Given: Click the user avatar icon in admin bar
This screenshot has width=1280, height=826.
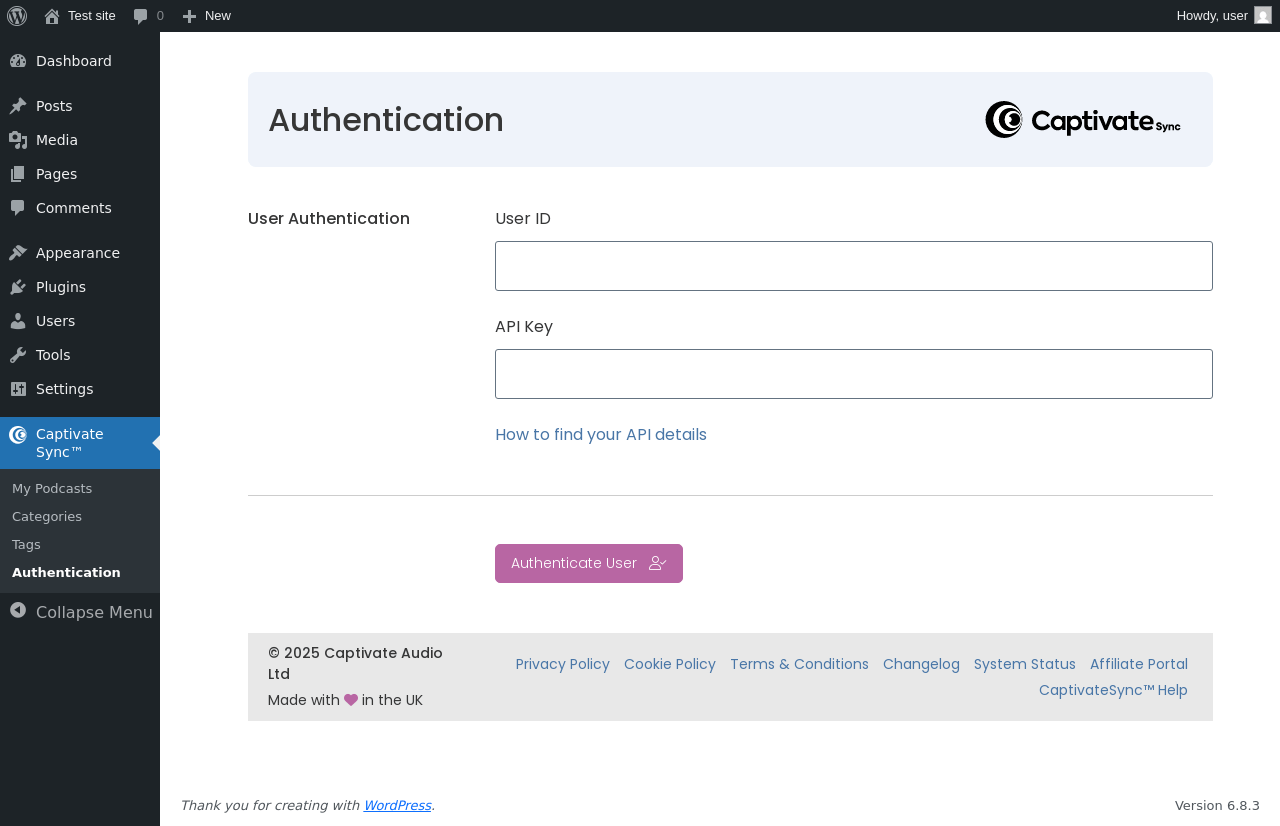Looking at the screenshot, I should 1263,15.
